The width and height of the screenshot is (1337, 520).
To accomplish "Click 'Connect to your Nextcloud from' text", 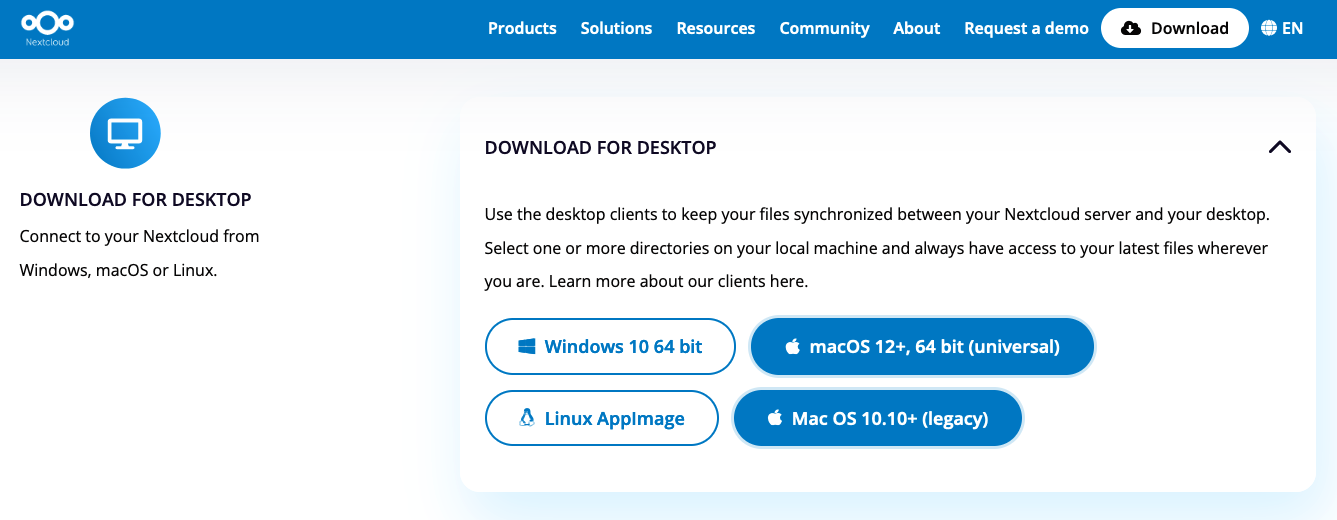I will [140, 237].
